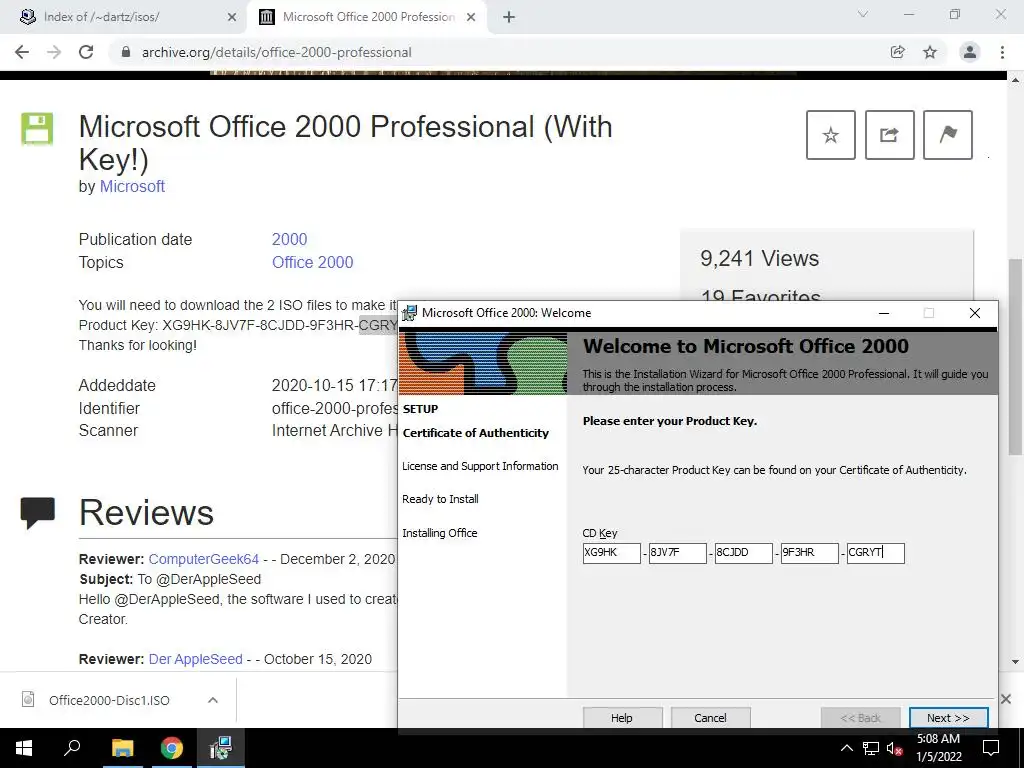The width and height of the screenshot is (1024, 768).
Task: Click the green floppy software icon
Action: point(37,129)
